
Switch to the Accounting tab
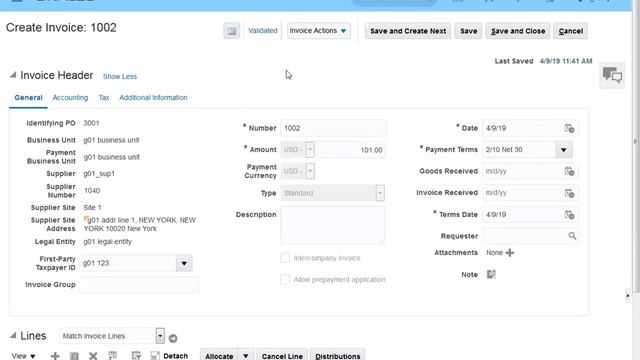pos(70,98)
